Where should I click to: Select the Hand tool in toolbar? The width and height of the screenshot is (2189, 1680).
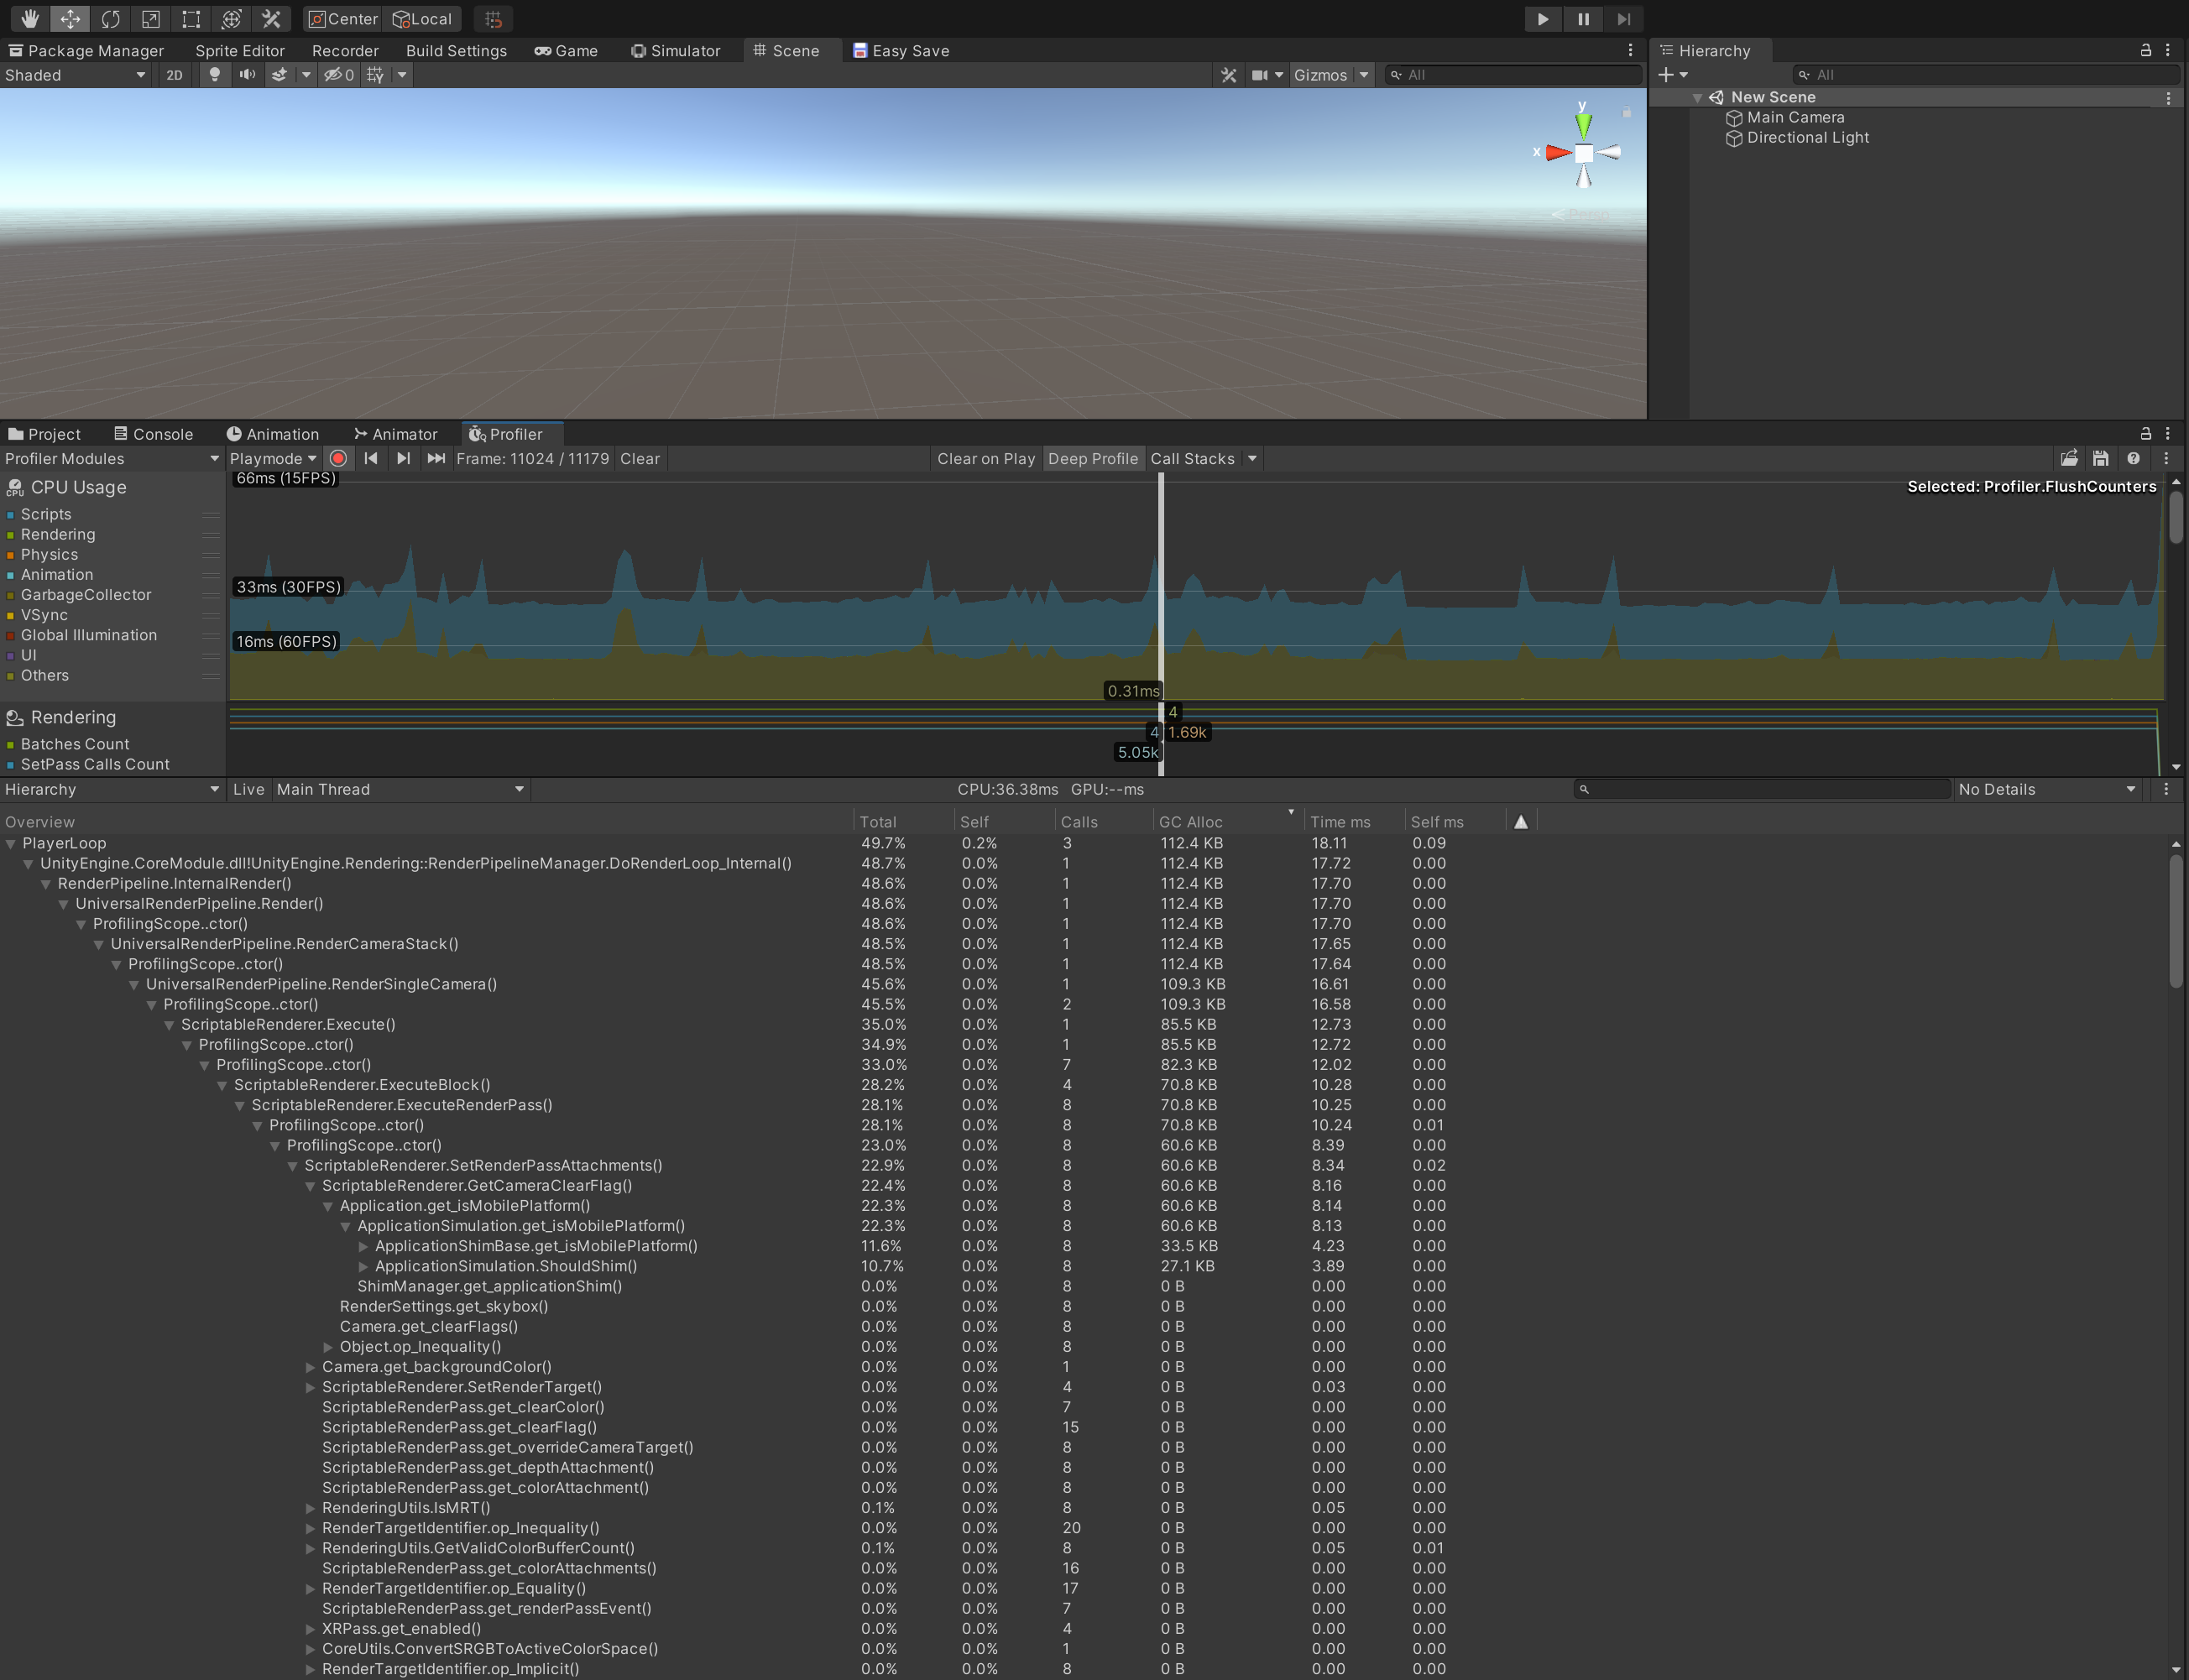click(29, 18)
